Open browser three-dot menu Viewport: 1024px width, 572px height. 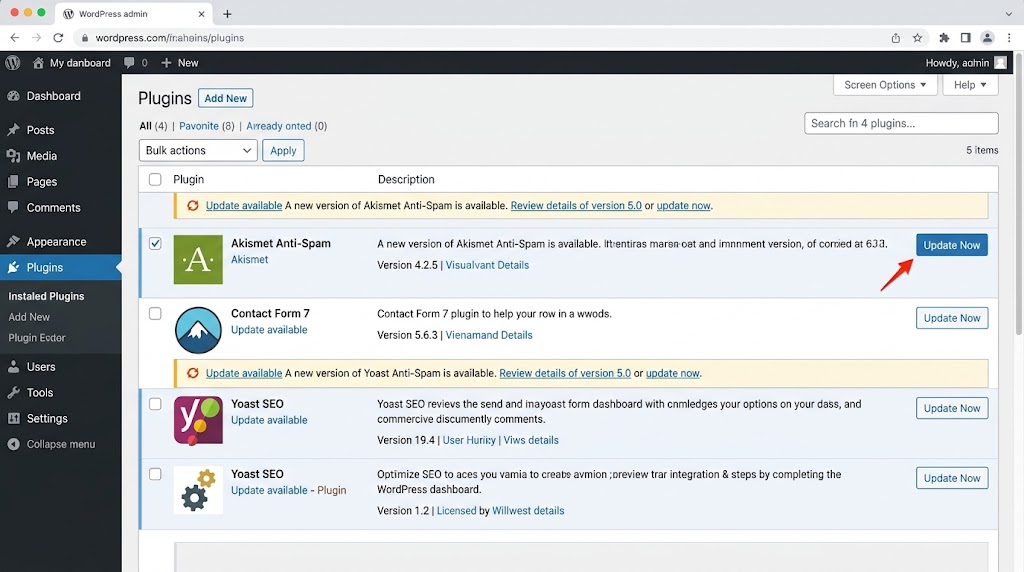pos(1009,38)
